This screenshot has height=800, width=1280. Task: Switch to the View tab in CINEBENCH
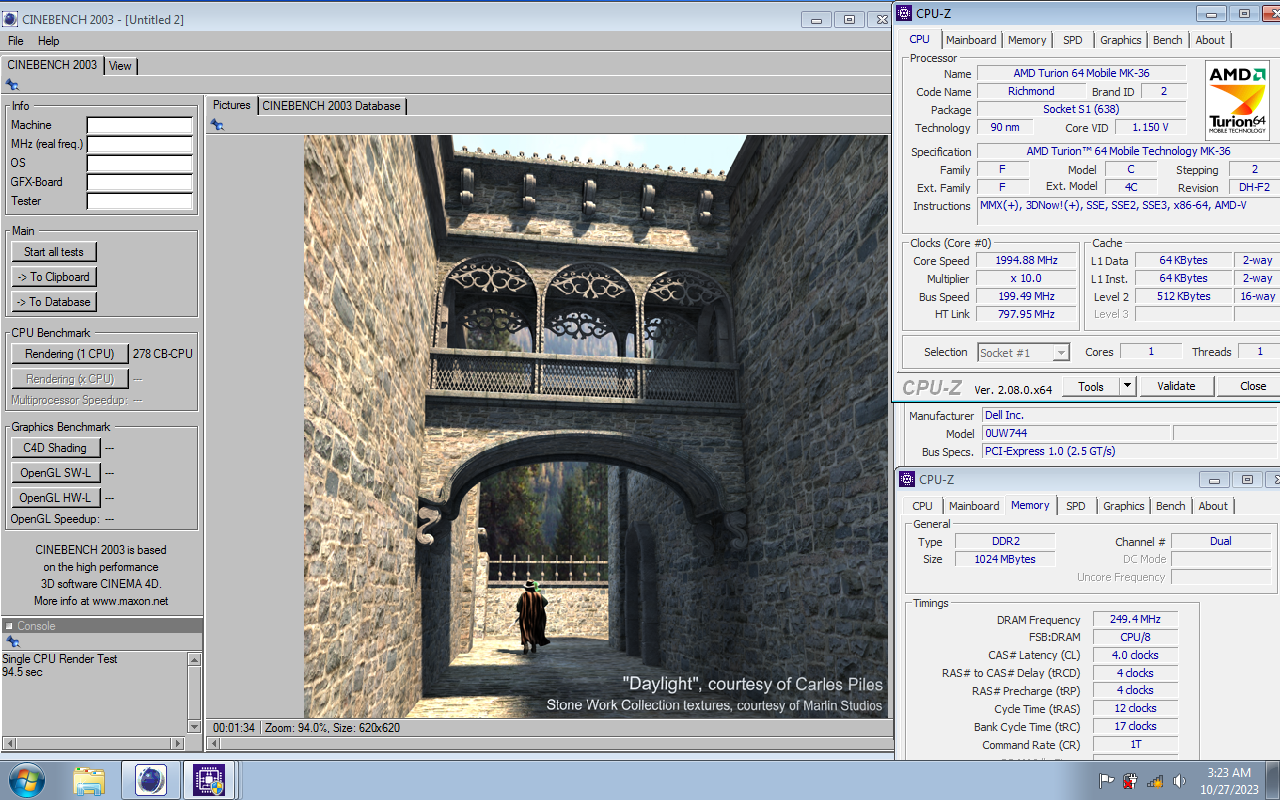pos(120,65)
